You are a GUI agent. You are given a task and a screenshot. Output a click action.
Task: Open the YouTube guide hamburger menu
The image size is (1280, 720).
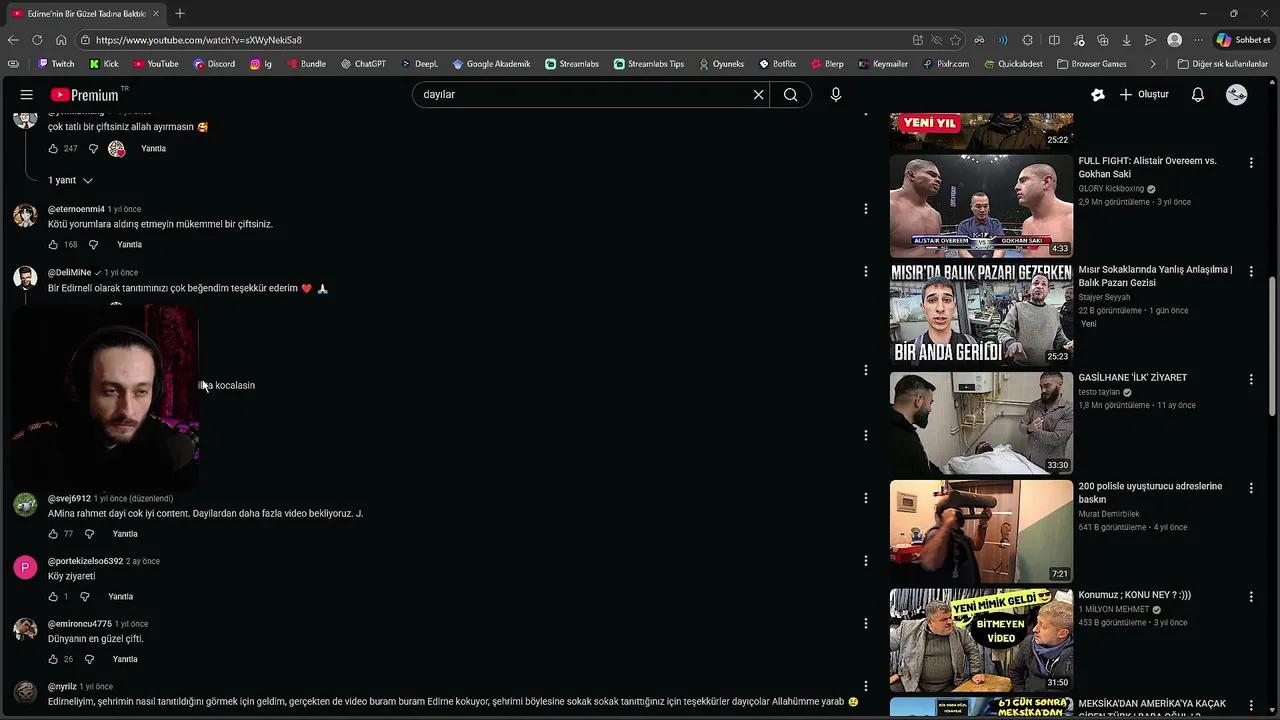click(x=27, y=95)
